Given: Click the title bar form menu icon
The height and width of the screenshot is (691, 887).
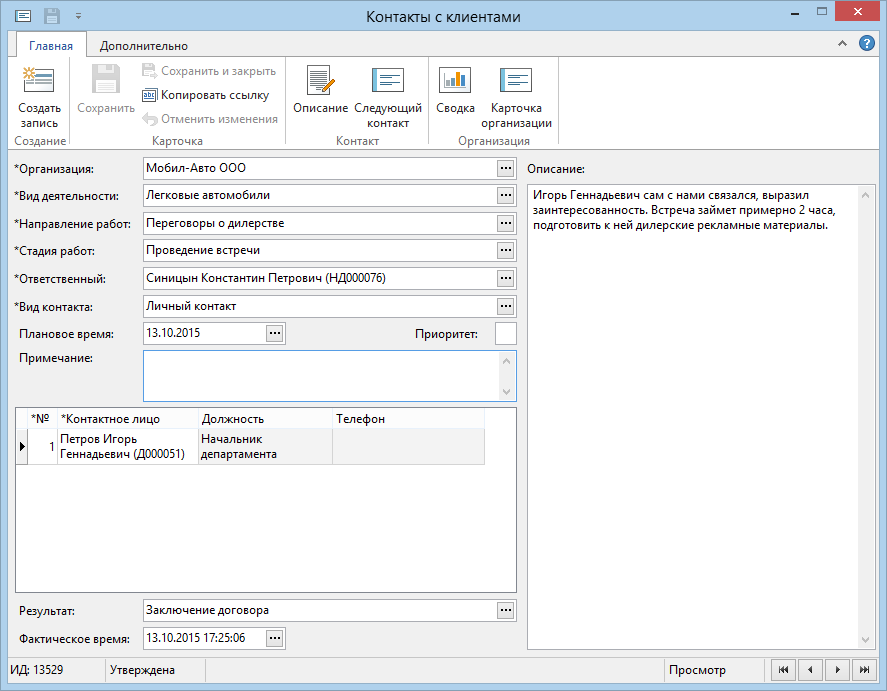Looking at the screenshot, I should [x=23, y=16].
